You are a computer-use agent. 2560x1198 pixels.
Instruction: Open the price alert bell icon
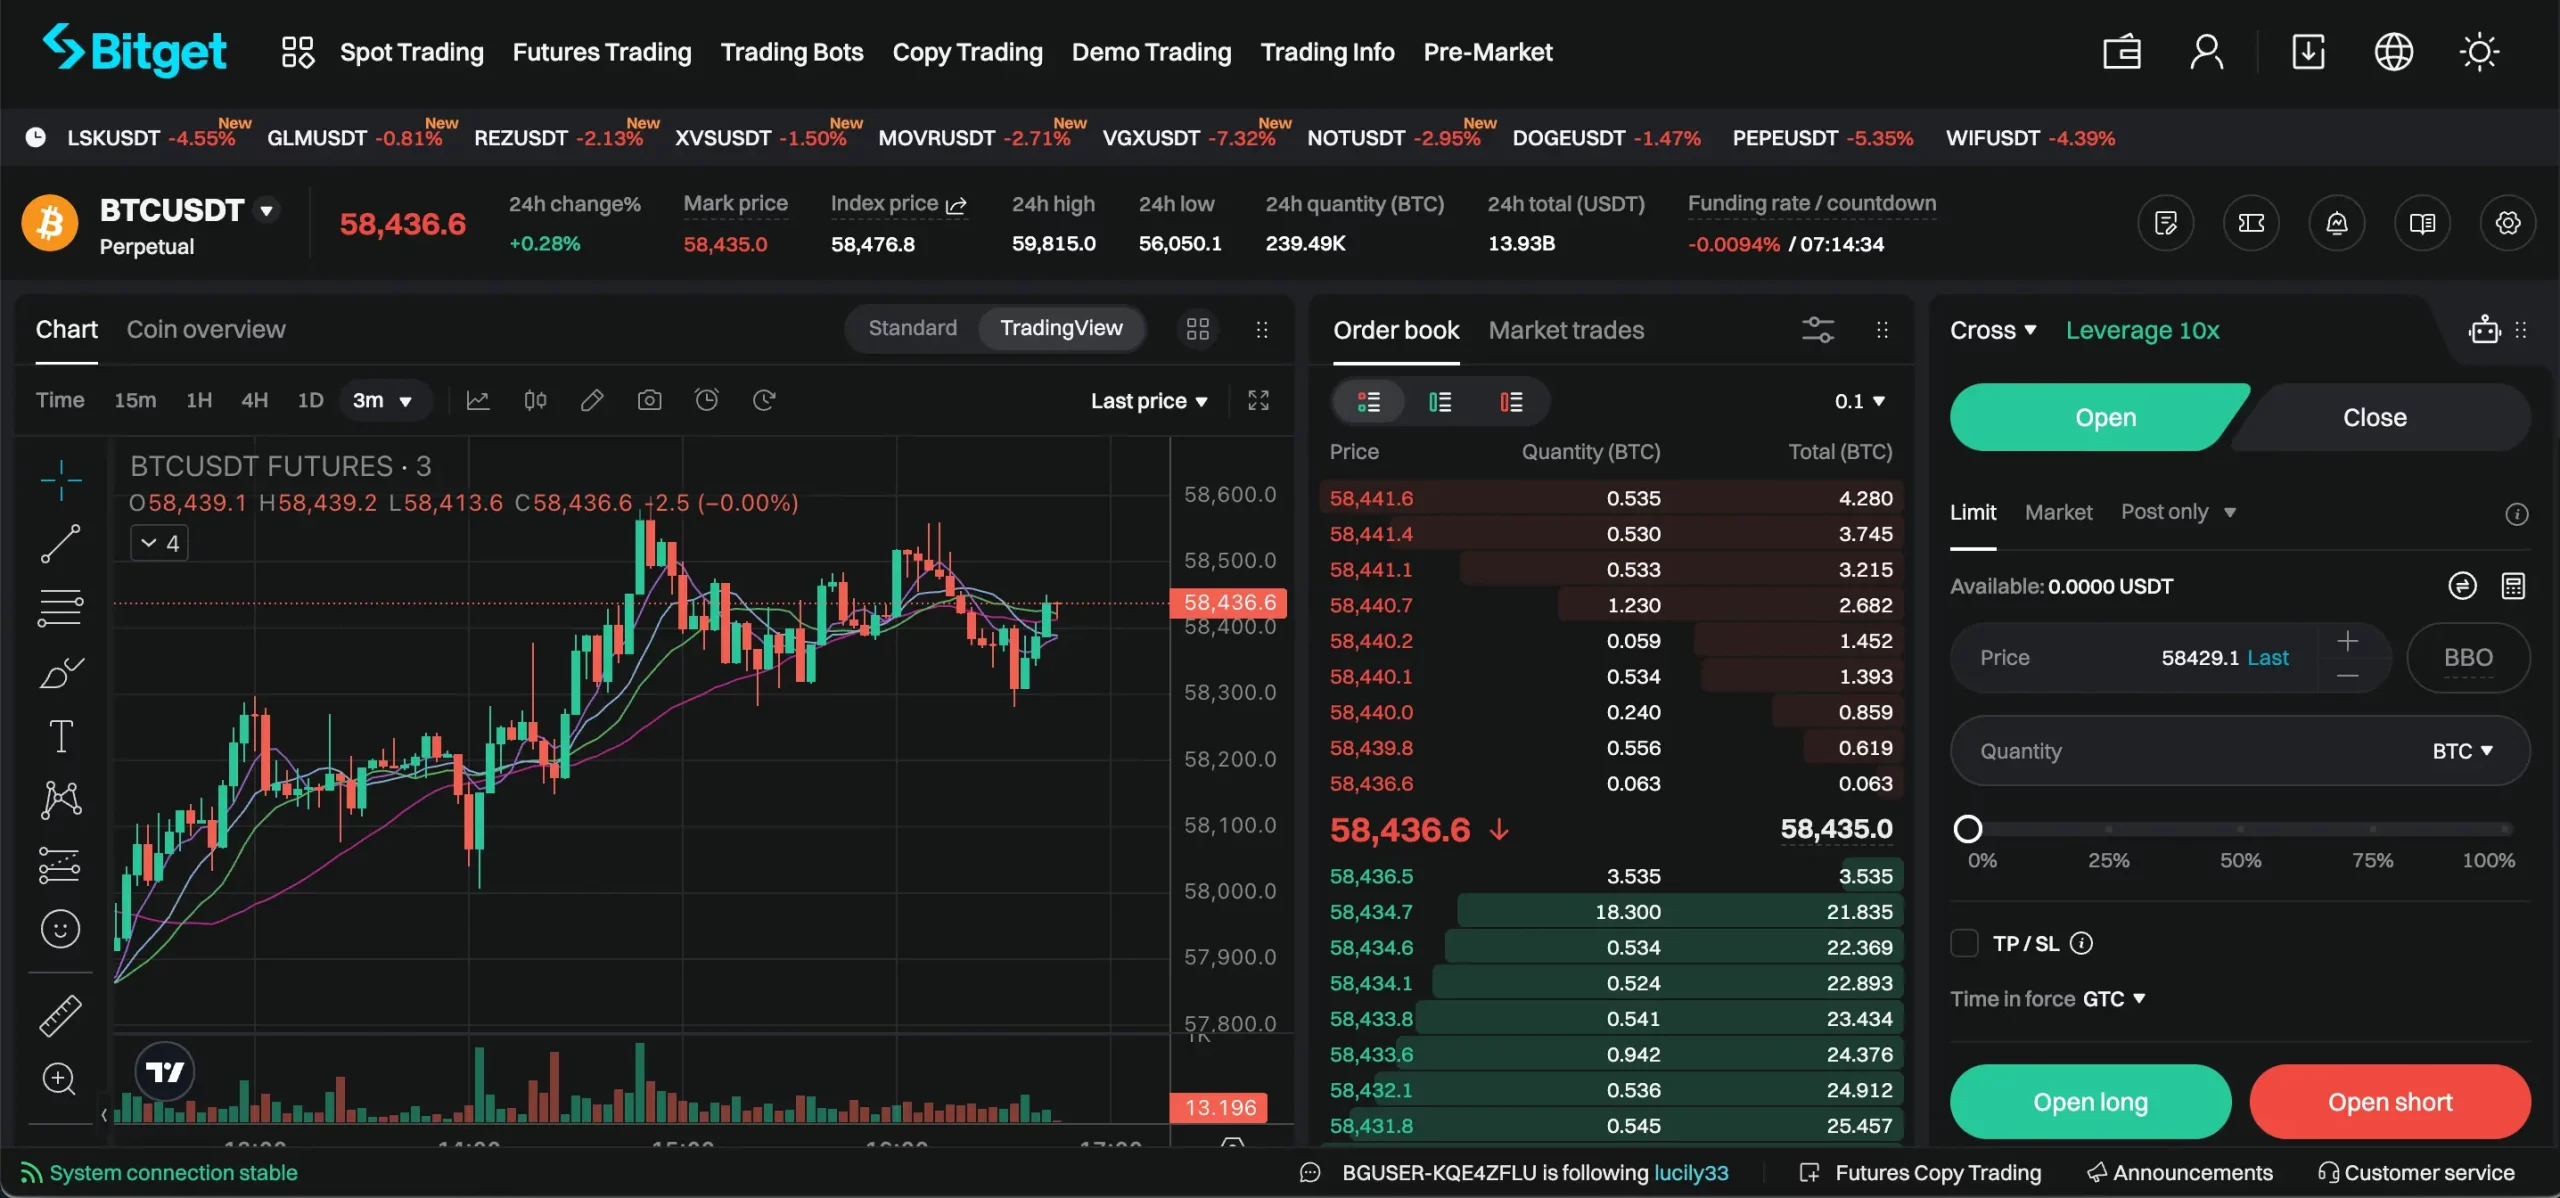pos(2337,223)
